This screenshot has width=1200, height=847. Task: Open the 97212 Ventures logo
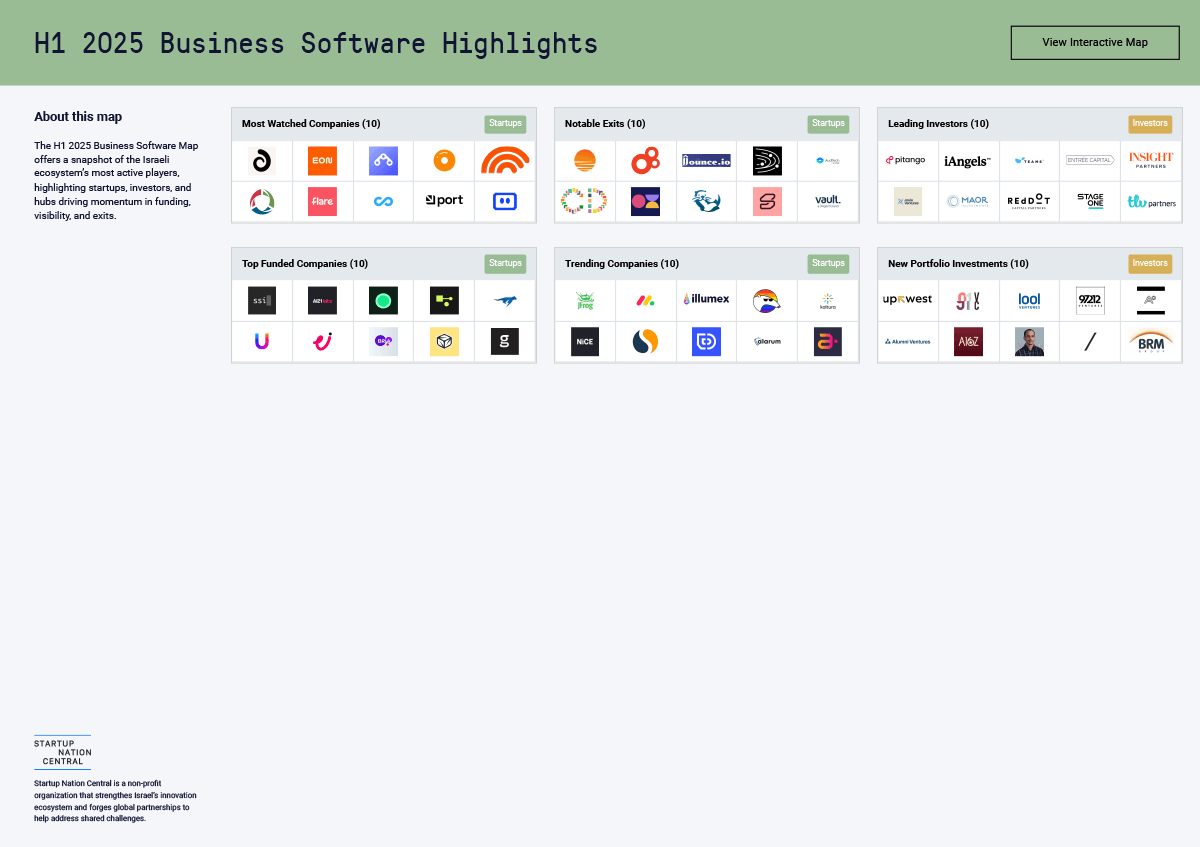point(1090,300)
